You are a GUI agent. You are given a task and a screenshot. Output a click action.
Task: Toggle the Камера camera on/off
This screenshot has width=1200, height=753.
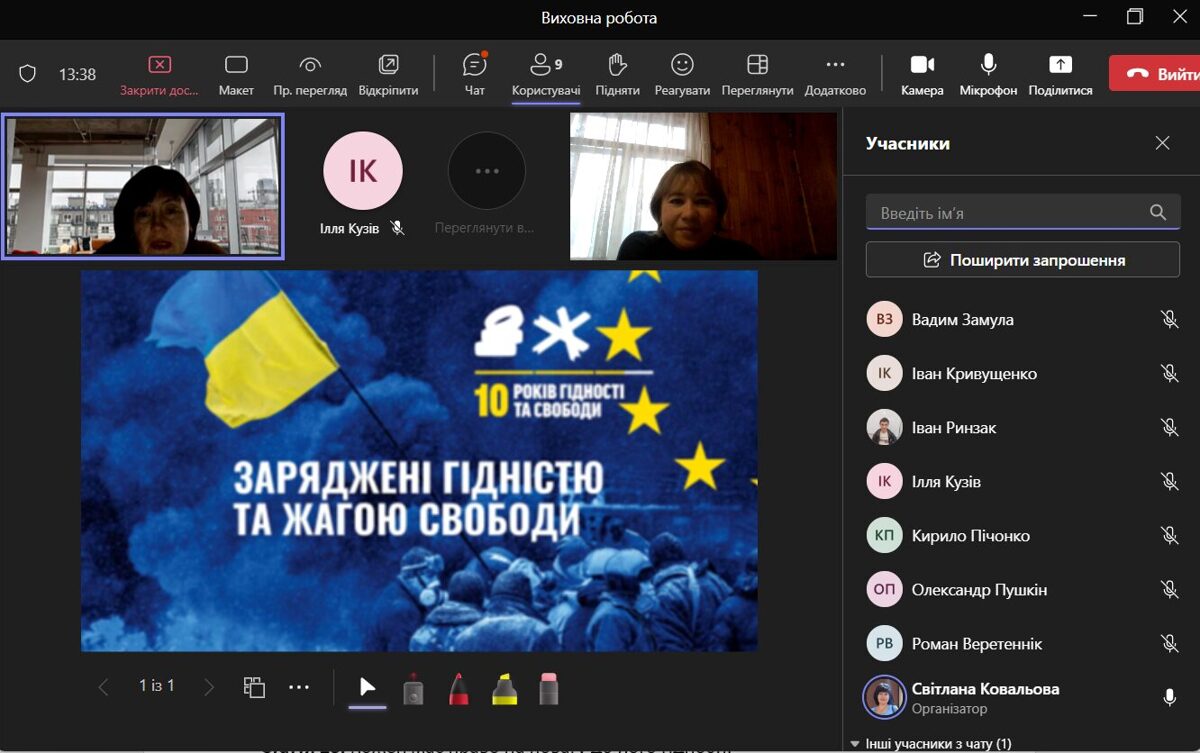coord(921,75)
